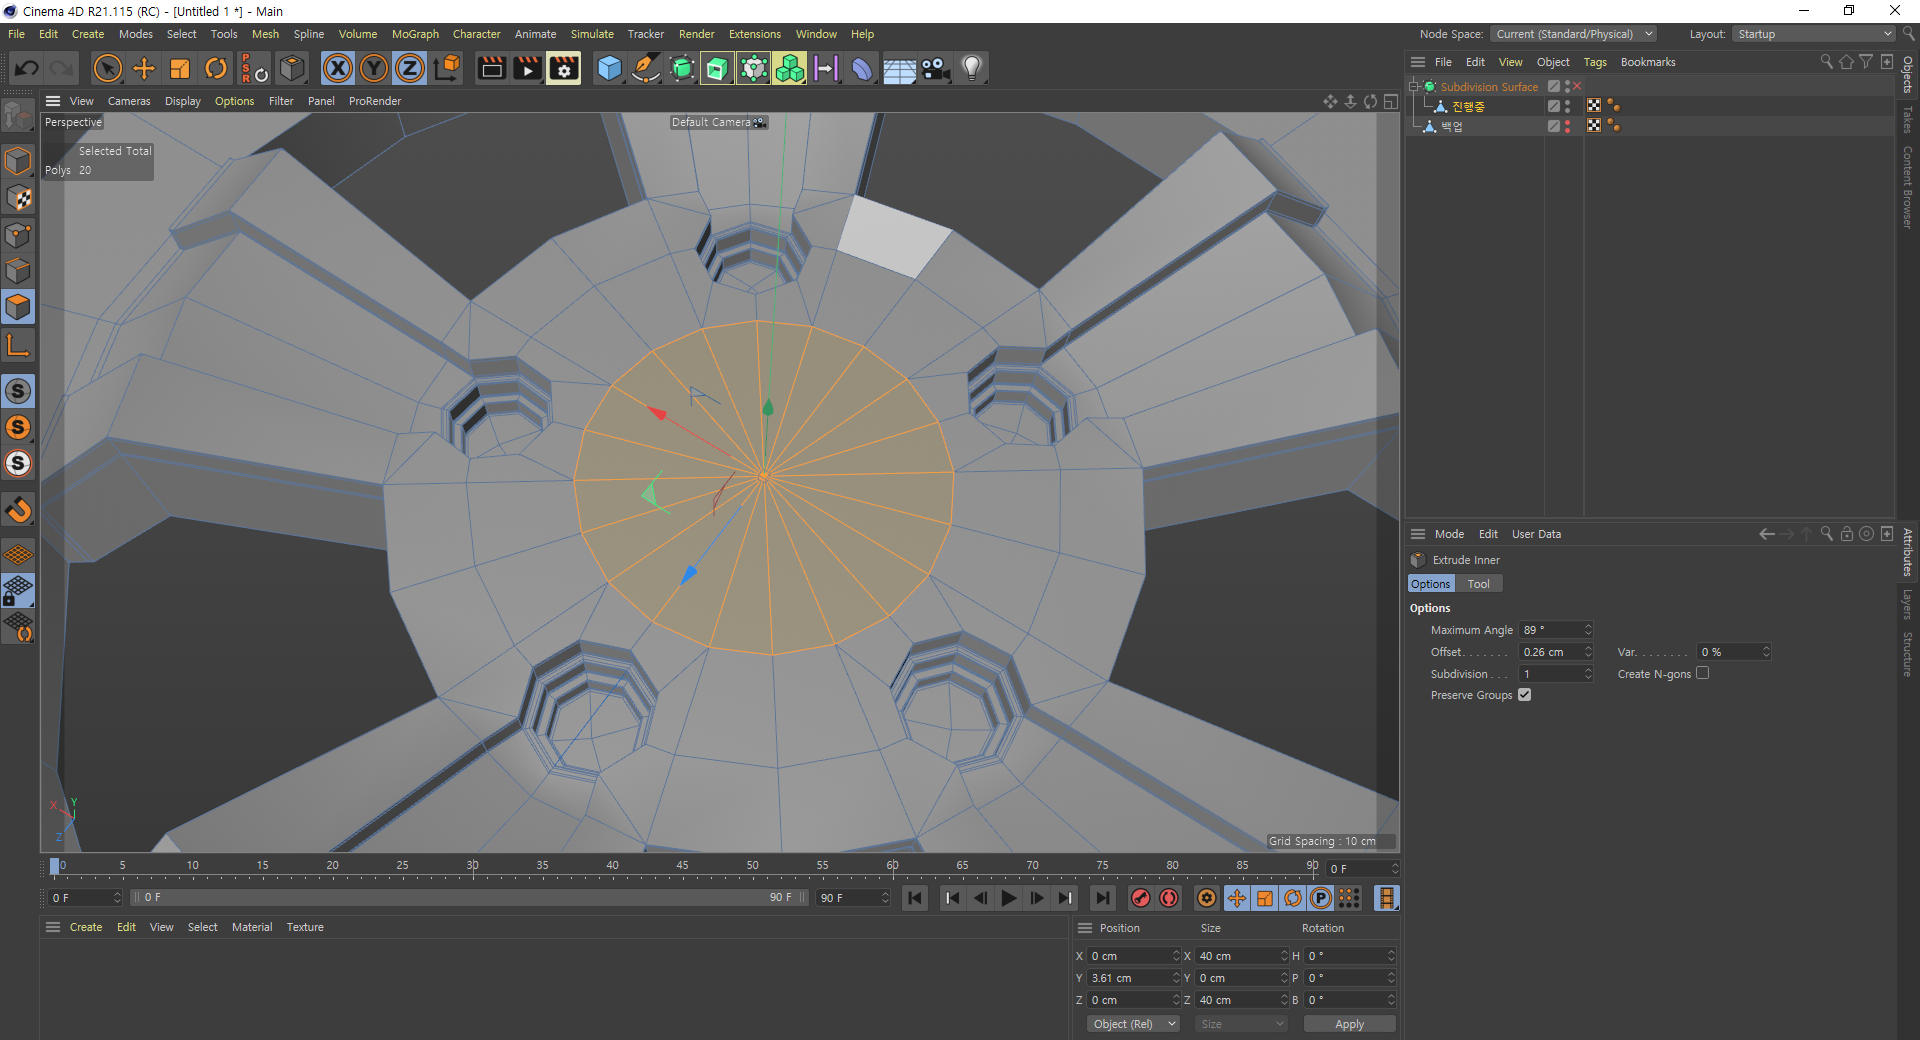Select the 백업 object in Objects manager
This screenshot has height=1040, width=1920.
[1451, 126]
